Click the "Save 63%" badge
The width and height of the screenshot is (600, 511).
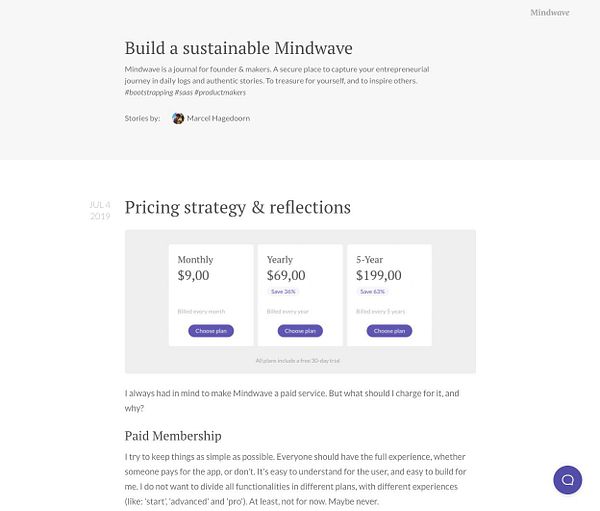point(372,292)
